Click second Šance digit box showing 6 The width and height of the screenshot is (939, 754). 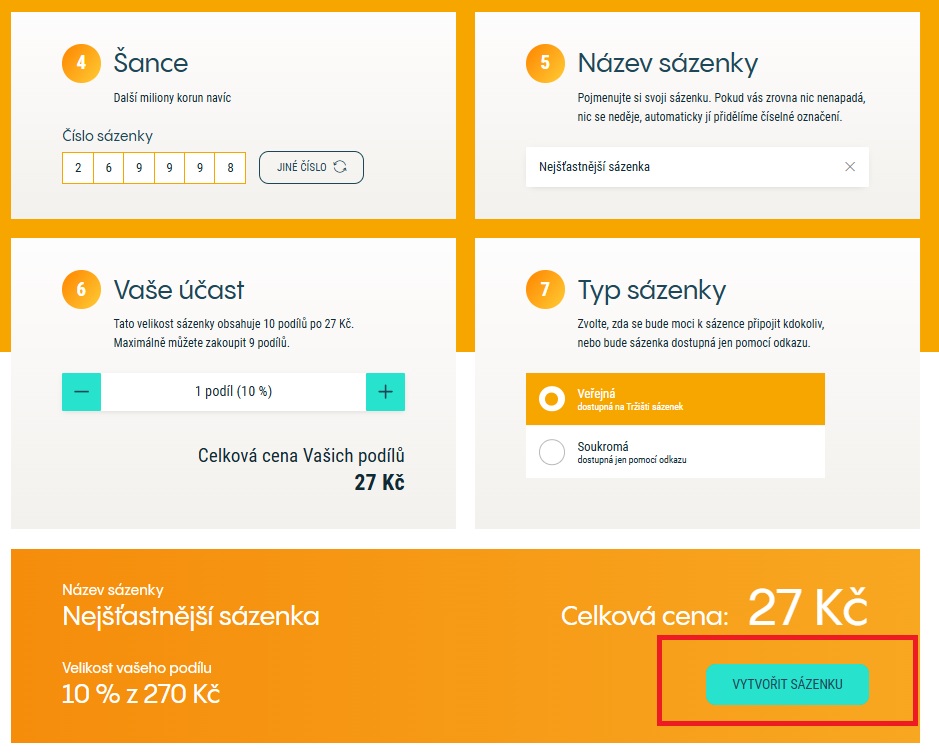[x=108, y=168]
